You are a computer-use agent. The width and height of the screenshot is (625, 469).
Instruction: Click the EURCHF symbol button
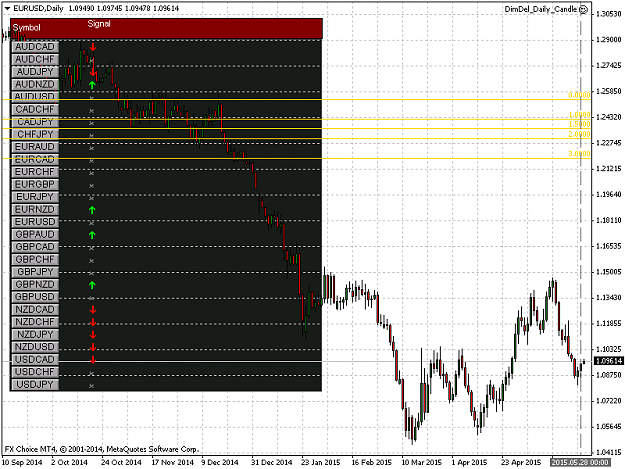coord(35,172)
